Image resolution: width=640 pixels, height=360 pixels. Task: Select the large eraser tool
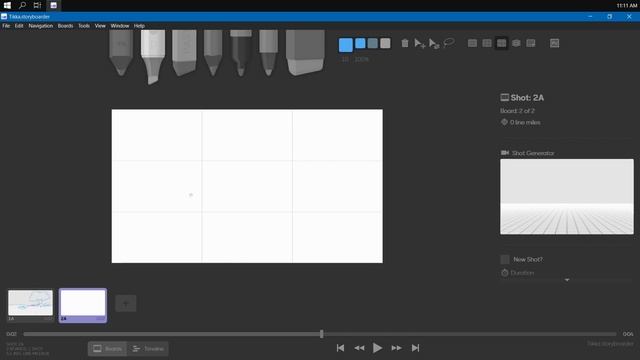(x=305, y=52)
